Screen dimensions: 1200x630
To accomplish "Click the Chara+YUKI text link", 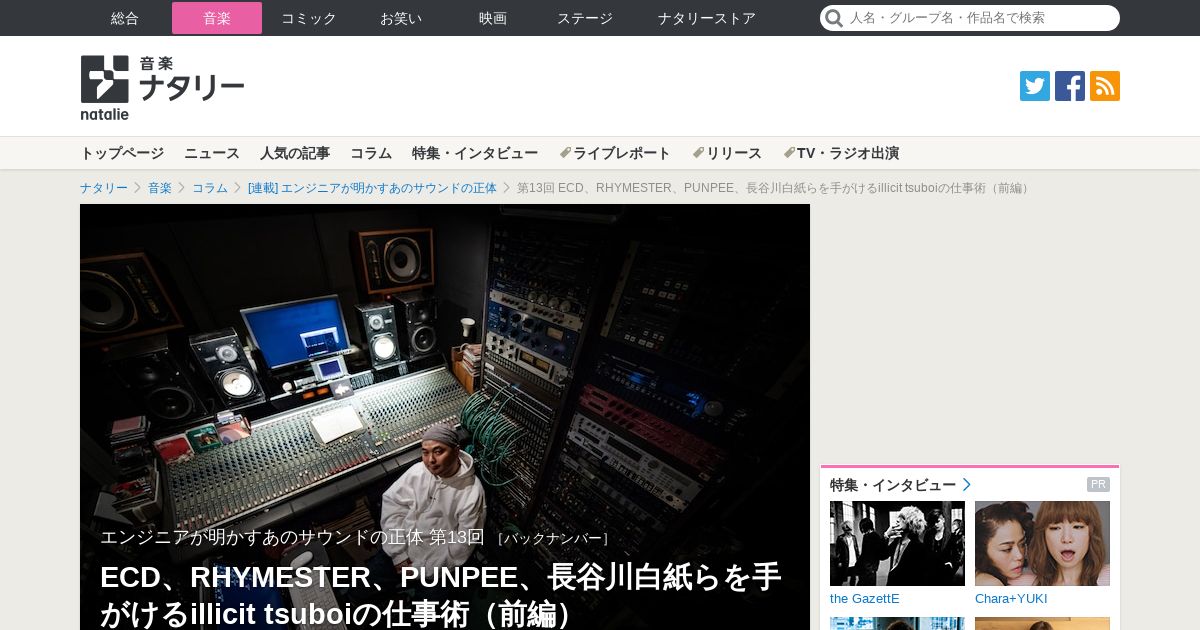I will (1011, 598).
